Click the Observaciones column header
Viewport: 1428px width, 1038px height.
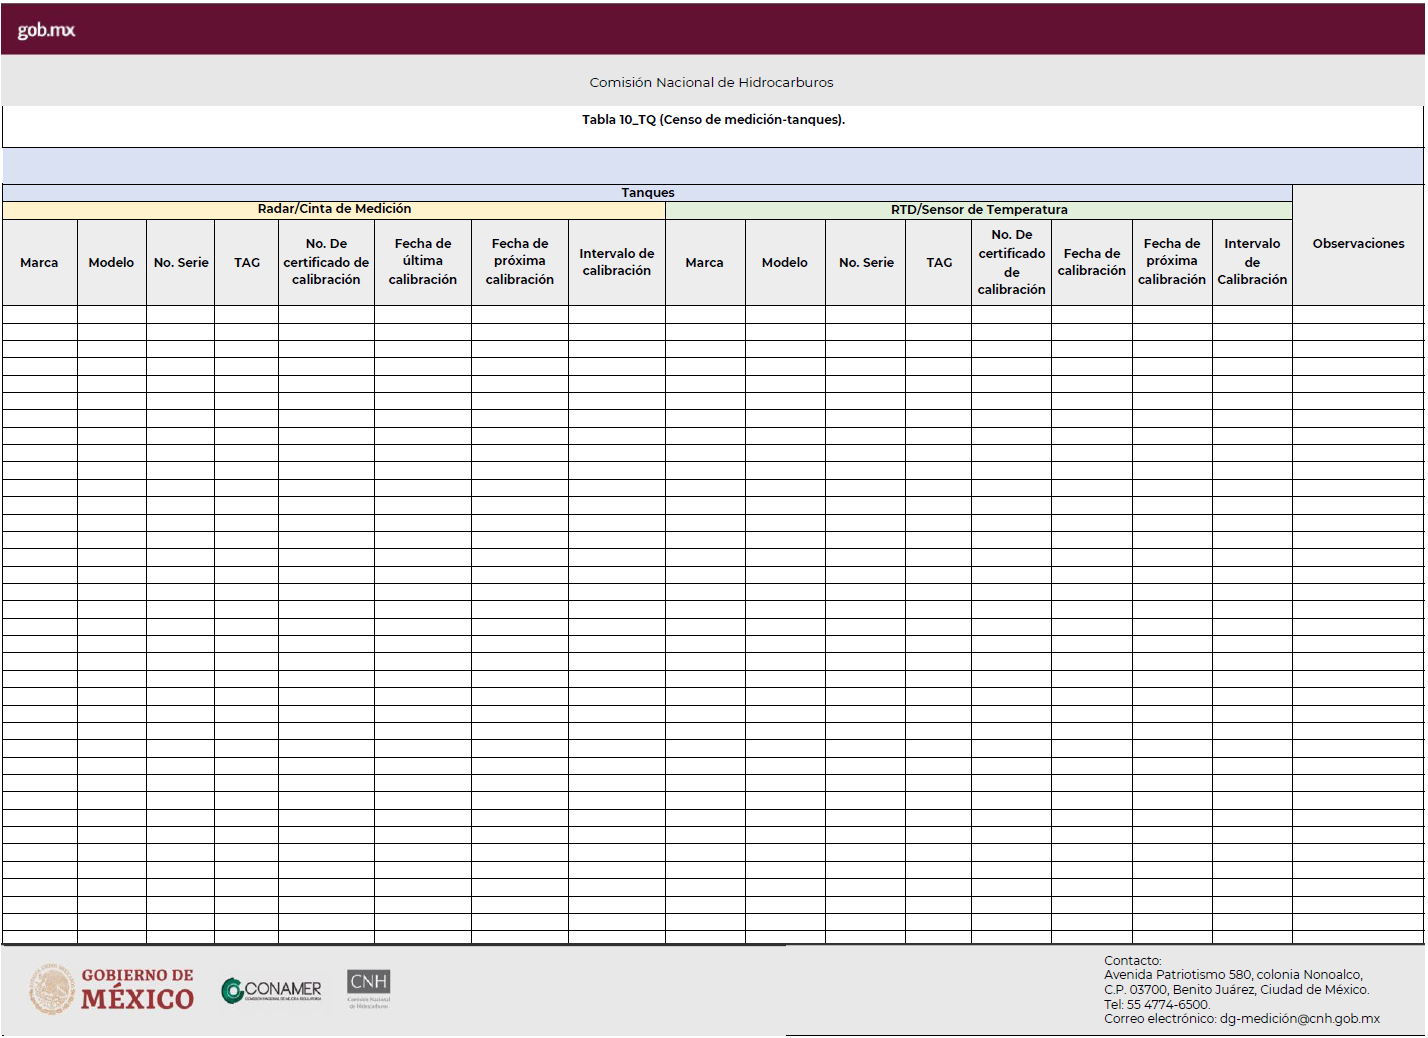tap(1357, 244)
